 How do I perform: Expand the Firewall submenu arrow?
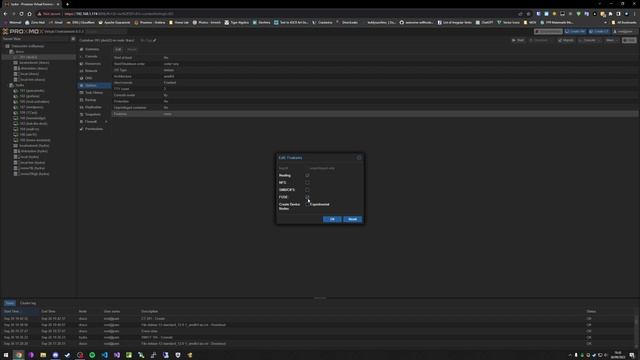click(107, 122)
